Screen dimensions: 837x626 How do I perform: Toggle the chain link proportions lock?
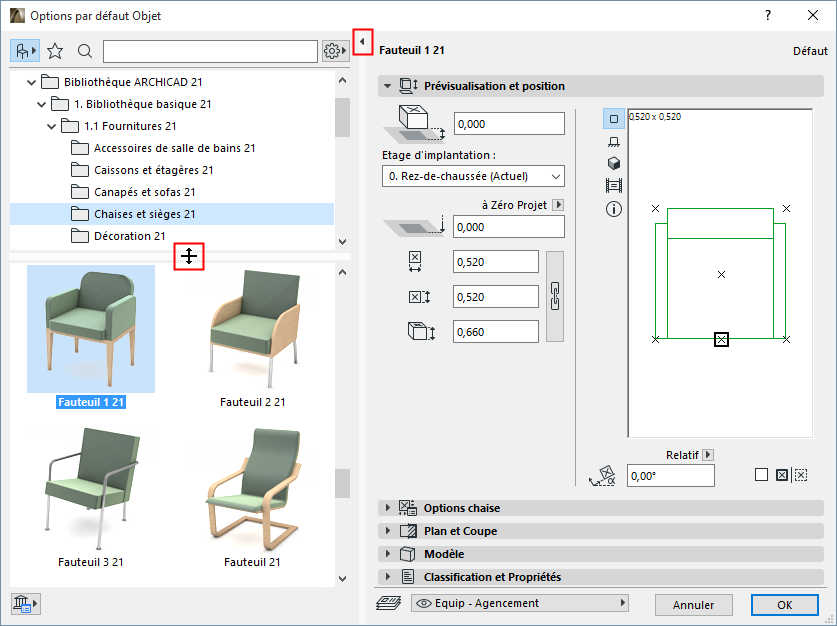(x=555, y=297)
